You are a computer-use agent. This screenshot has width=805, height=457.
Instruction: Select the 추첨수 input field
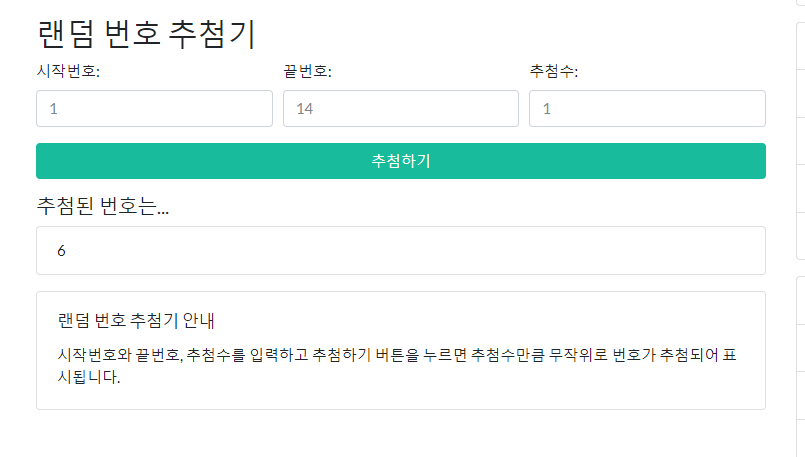(647, 109)
